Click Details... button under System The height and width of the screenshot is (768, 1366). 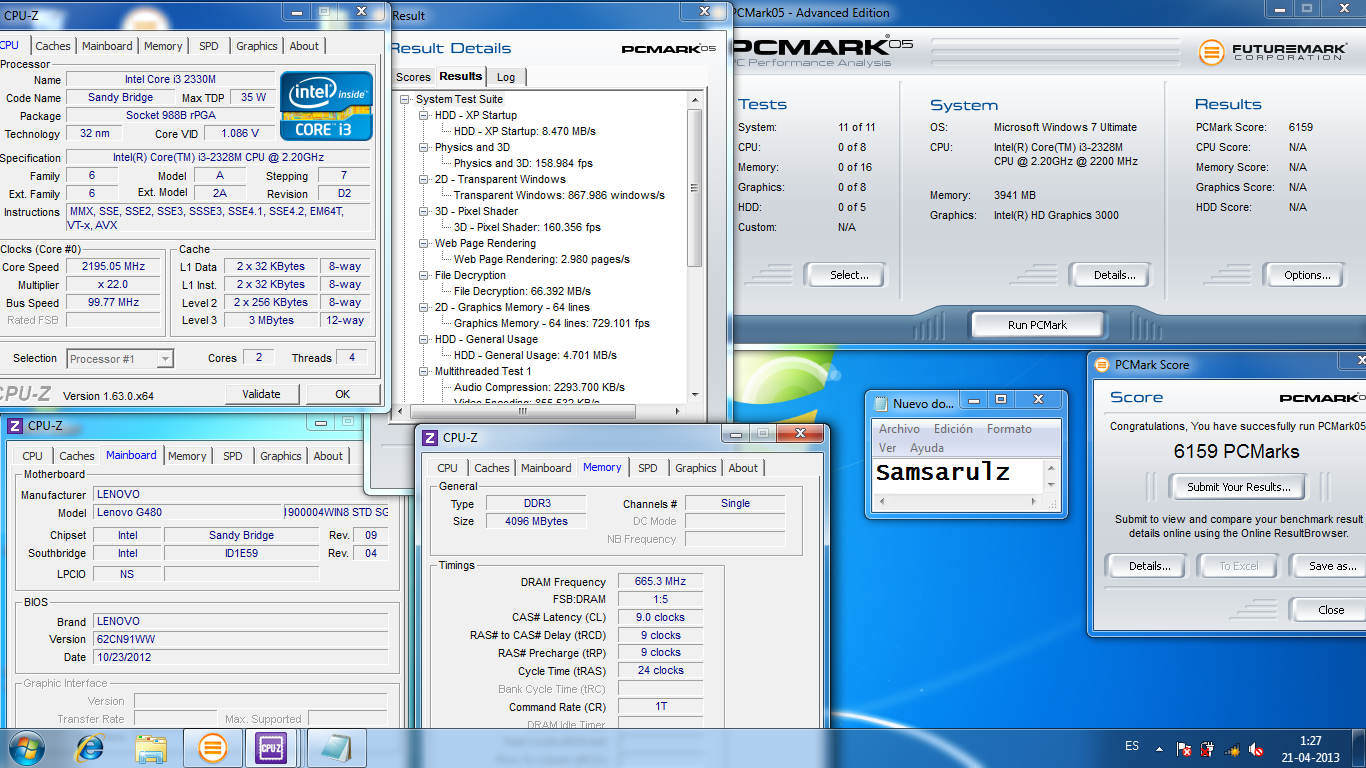coord(1114,275)
